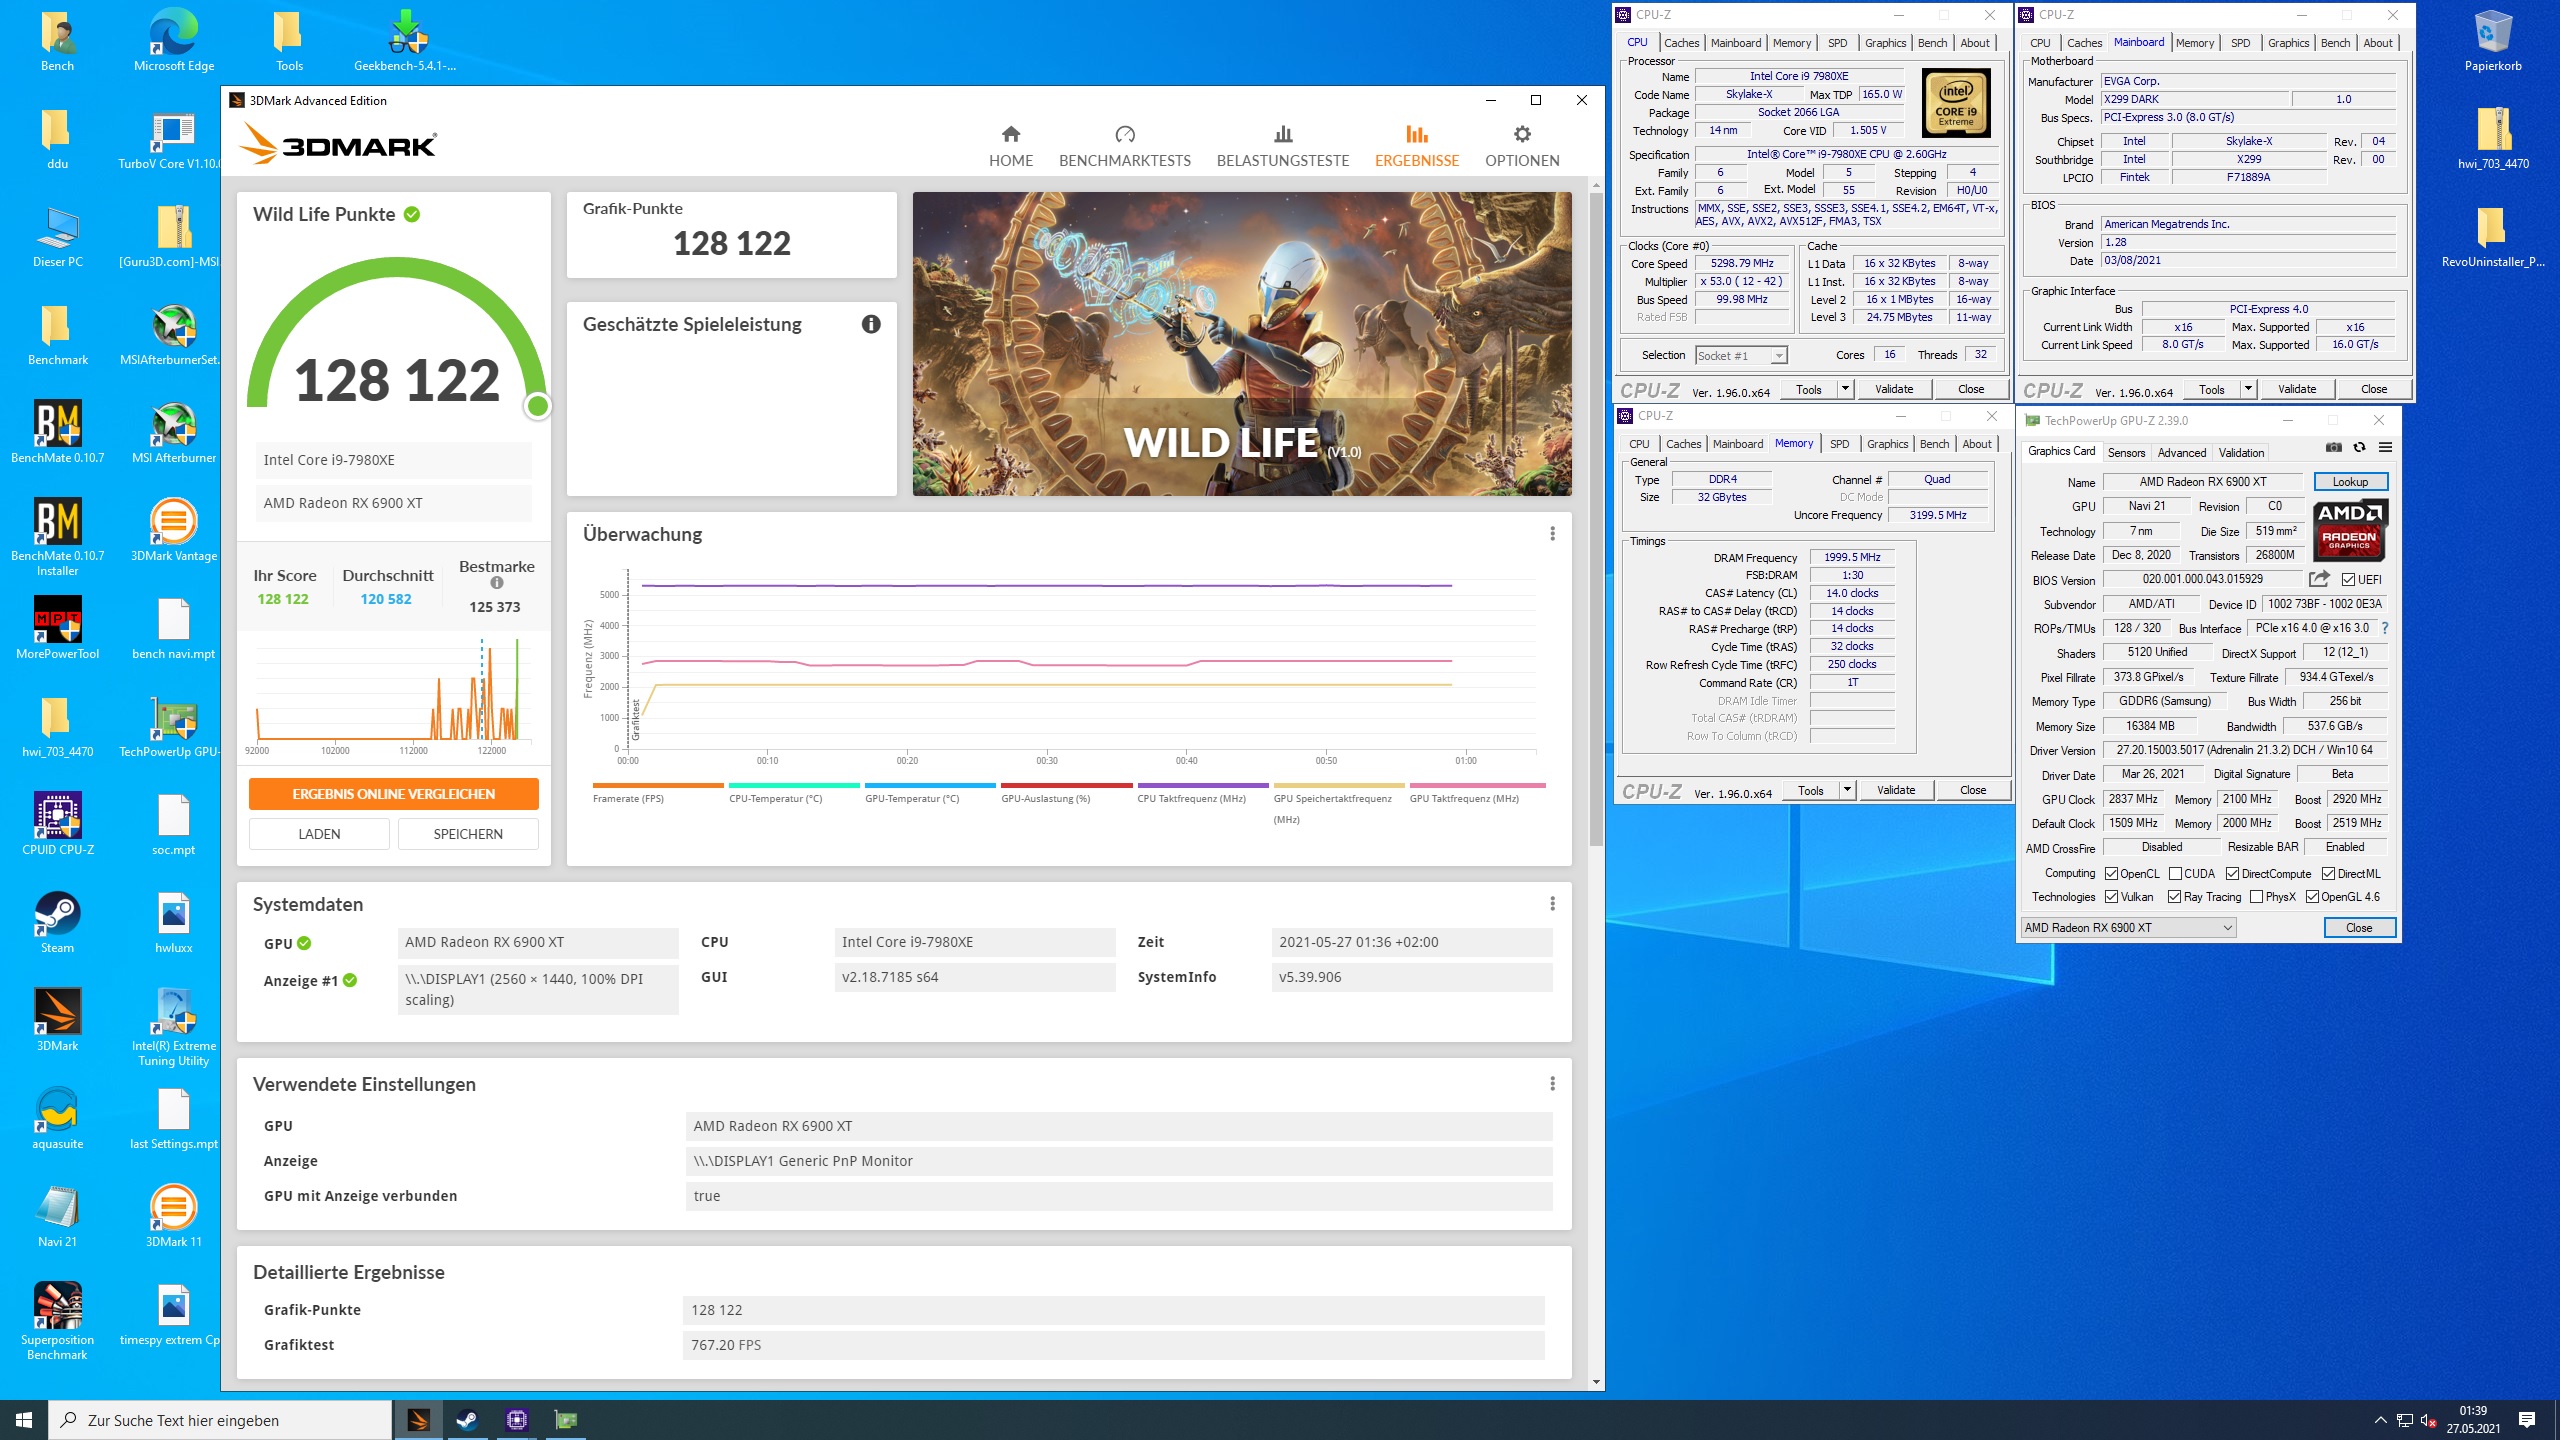Click Lookup button in GPU-Z
This screenshot has height=1440, width=2560.
pos(2350,482)
